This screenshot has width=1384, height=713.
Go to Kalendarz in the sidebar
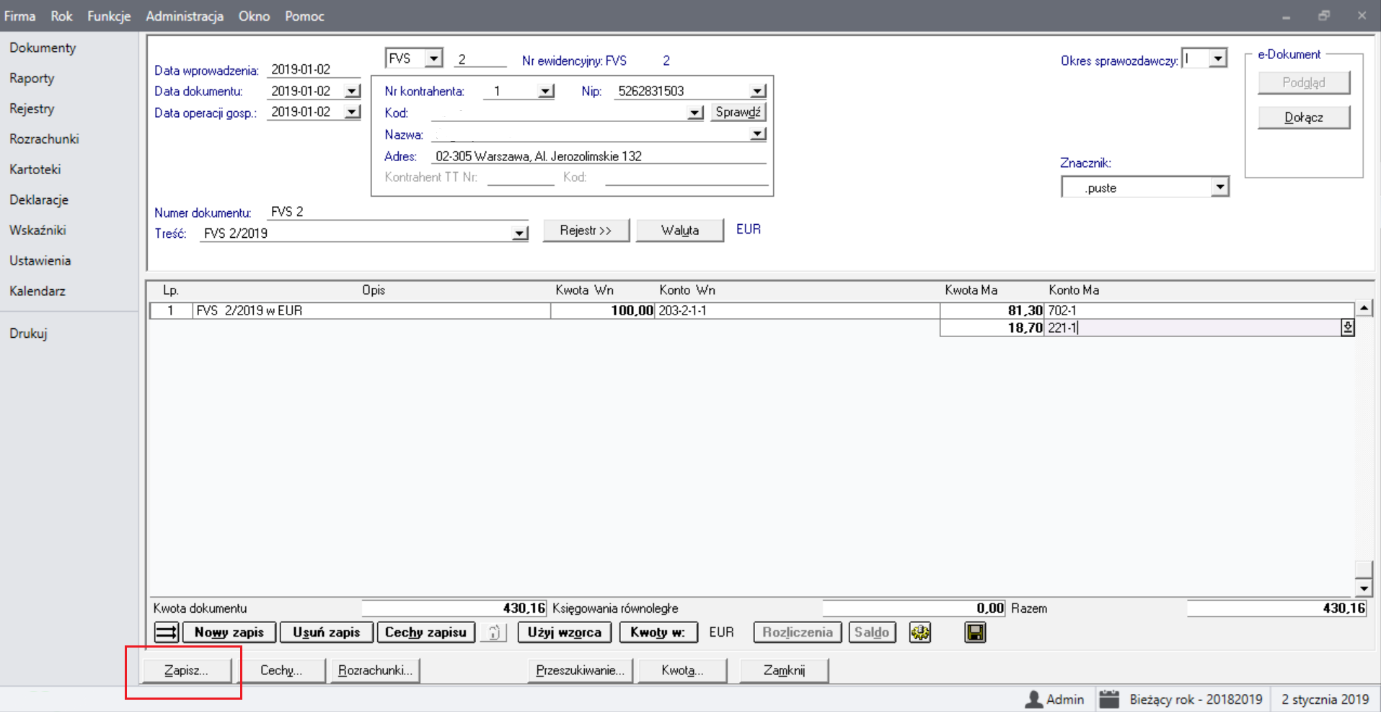[x=37, y=291]
